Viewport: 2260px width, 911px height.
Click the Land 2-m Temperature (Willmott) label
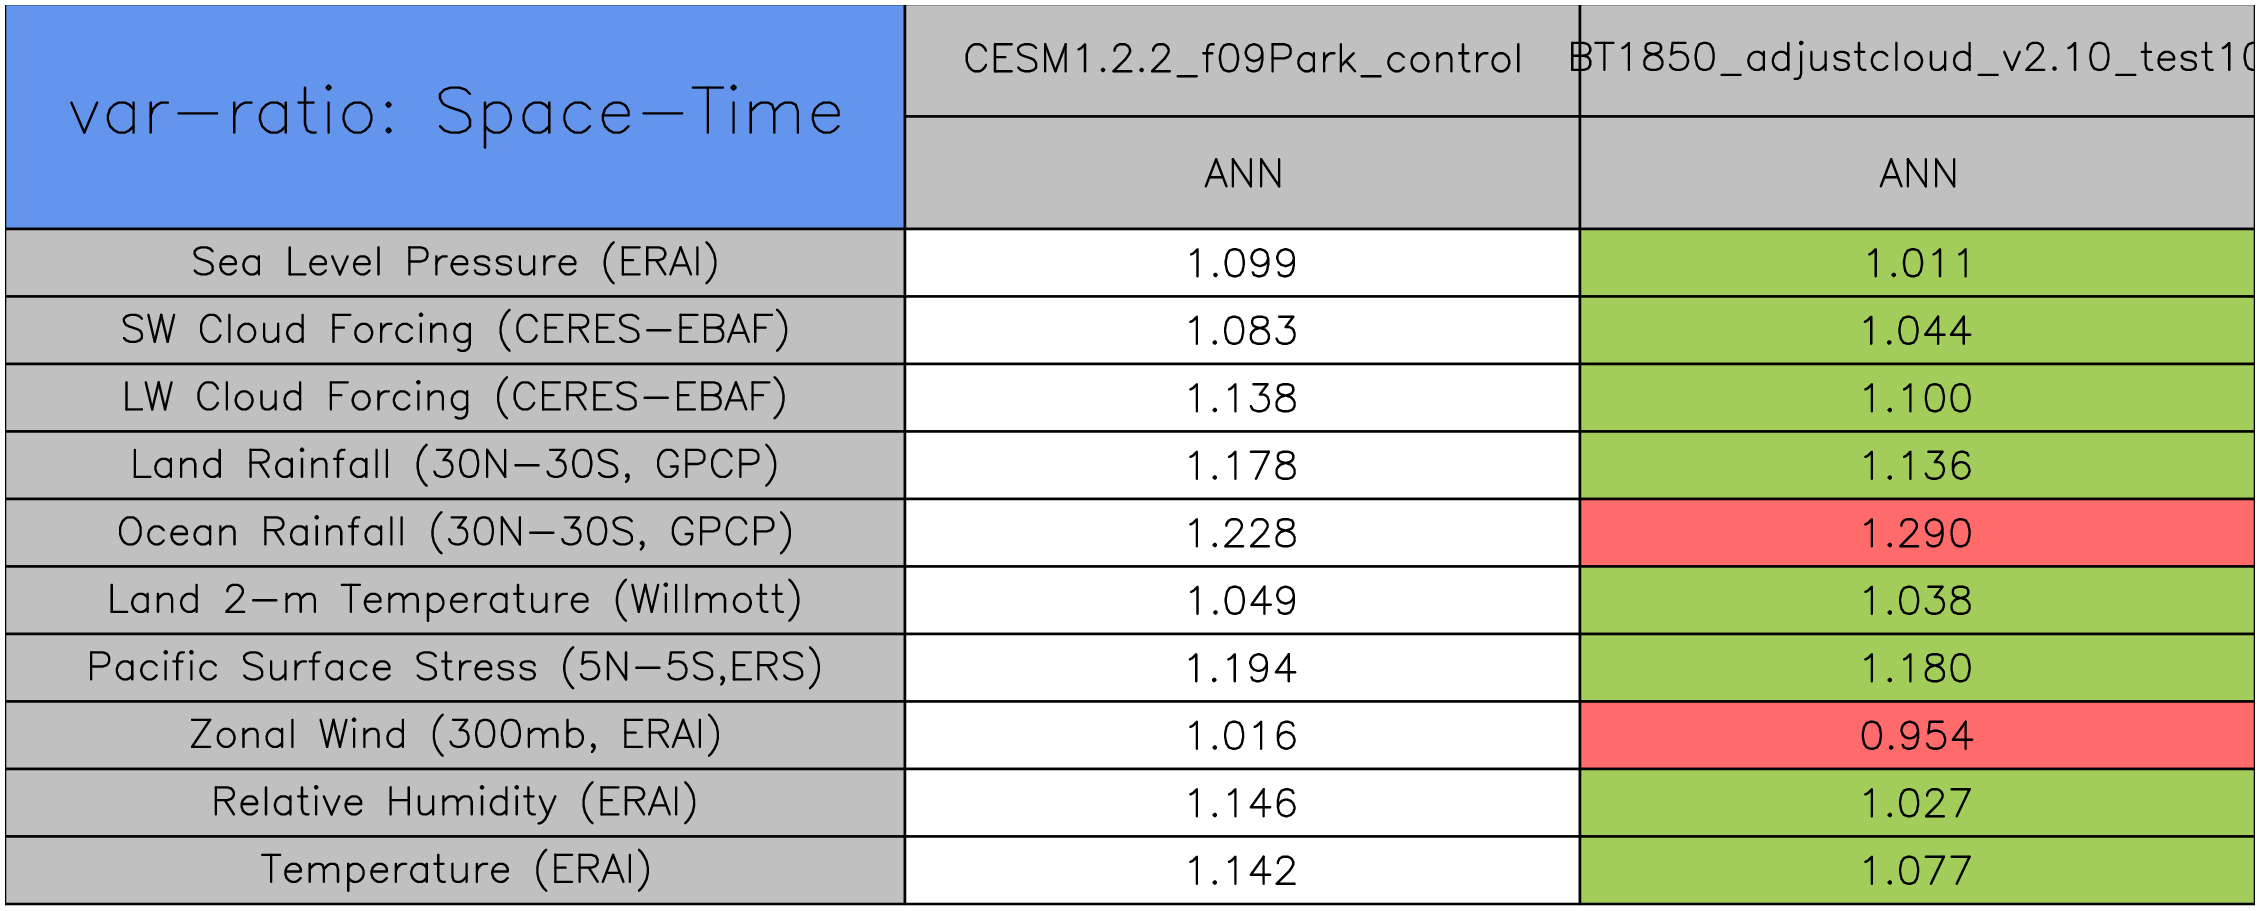coord(455,600)
